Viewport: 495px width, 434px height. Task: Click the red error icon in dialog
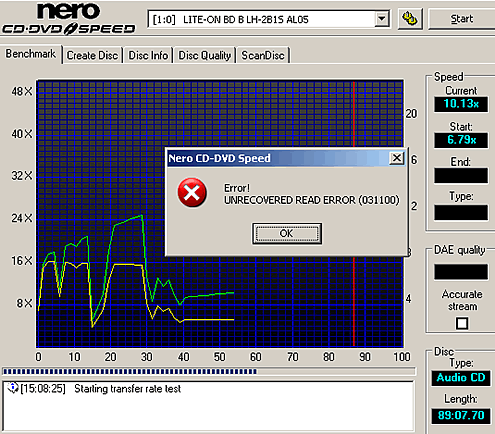pyautogui.click(x=192, y=193)
